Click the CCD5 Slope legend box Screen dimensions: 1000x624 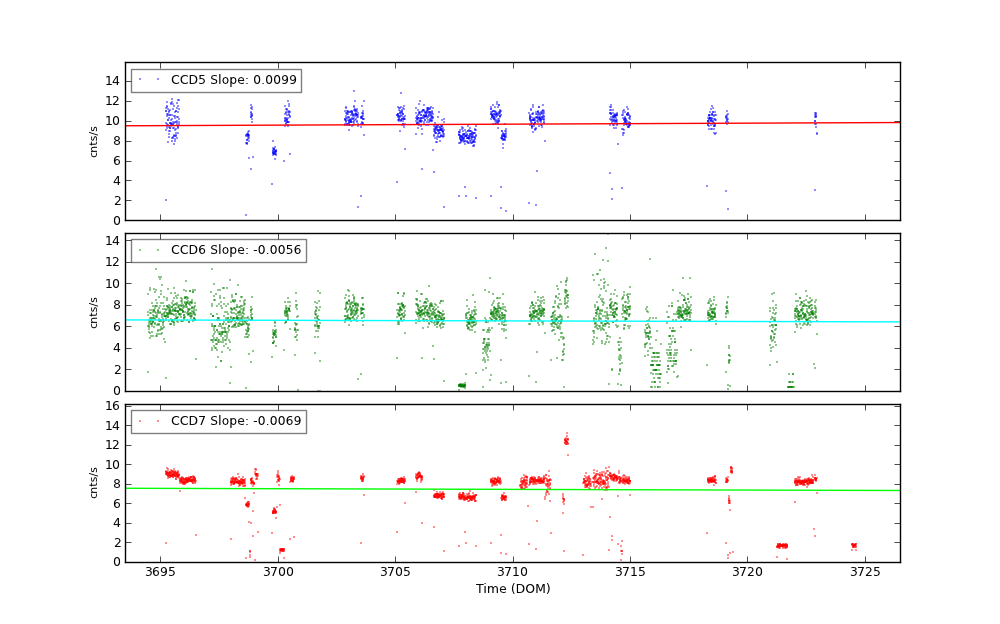point(216,80)
